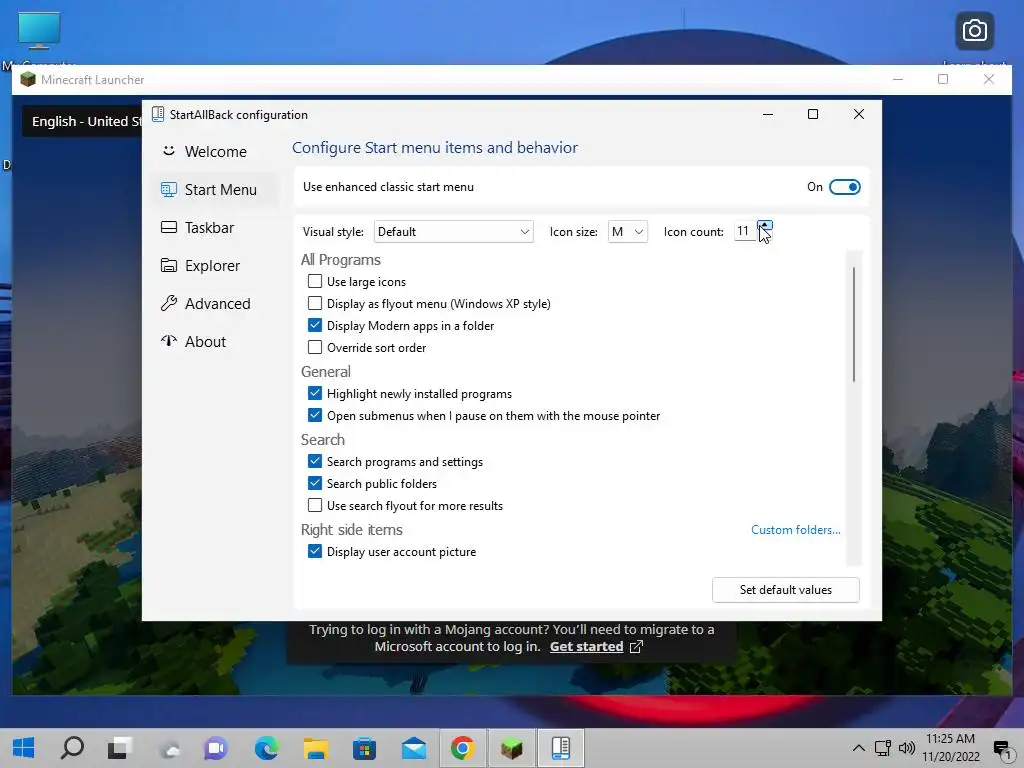
Task: Uncheck Open submenus on mouse pause
Action: [315, 415]
